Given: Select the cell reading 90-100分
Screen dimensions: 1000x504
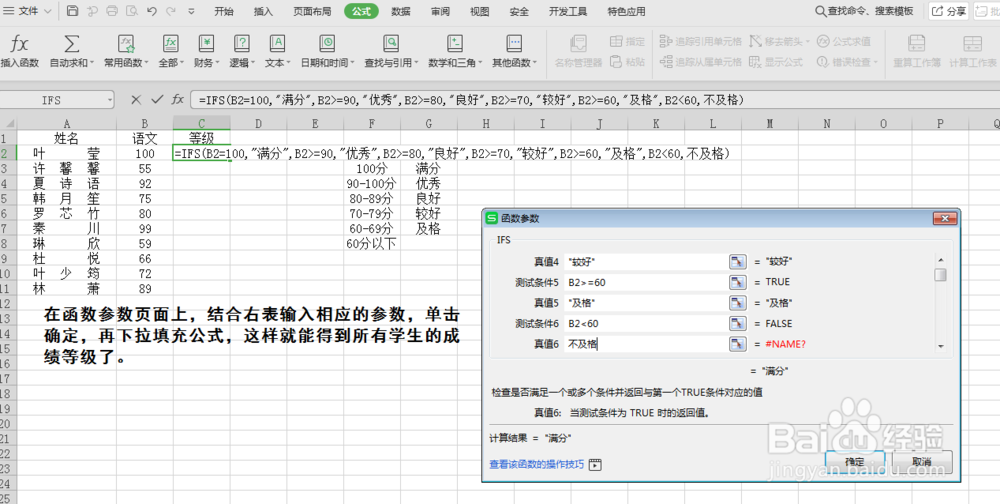Looking at the screenshot, I should [372, 184].
